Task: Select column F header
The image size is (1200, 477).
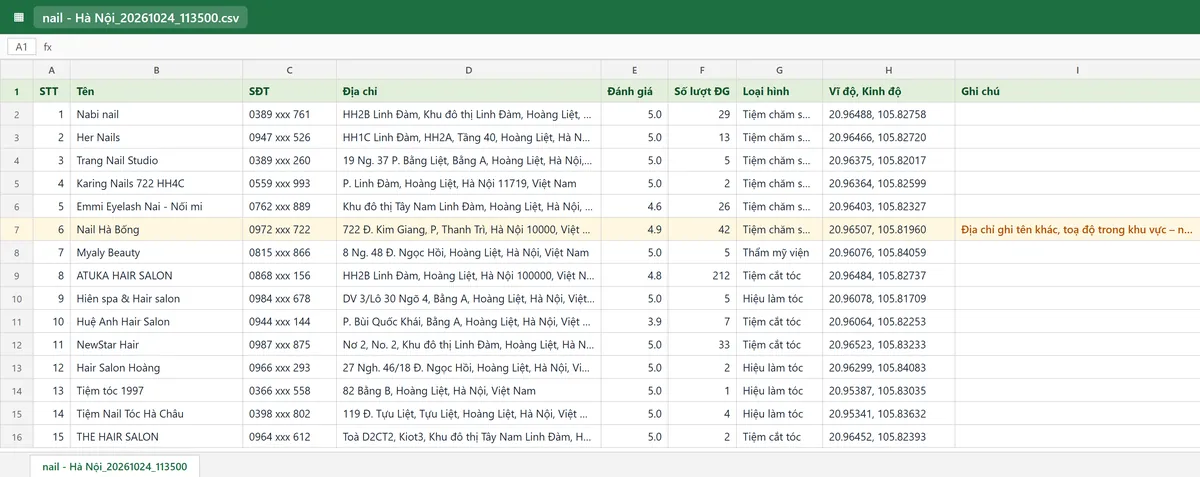Action: pos(702,70)
